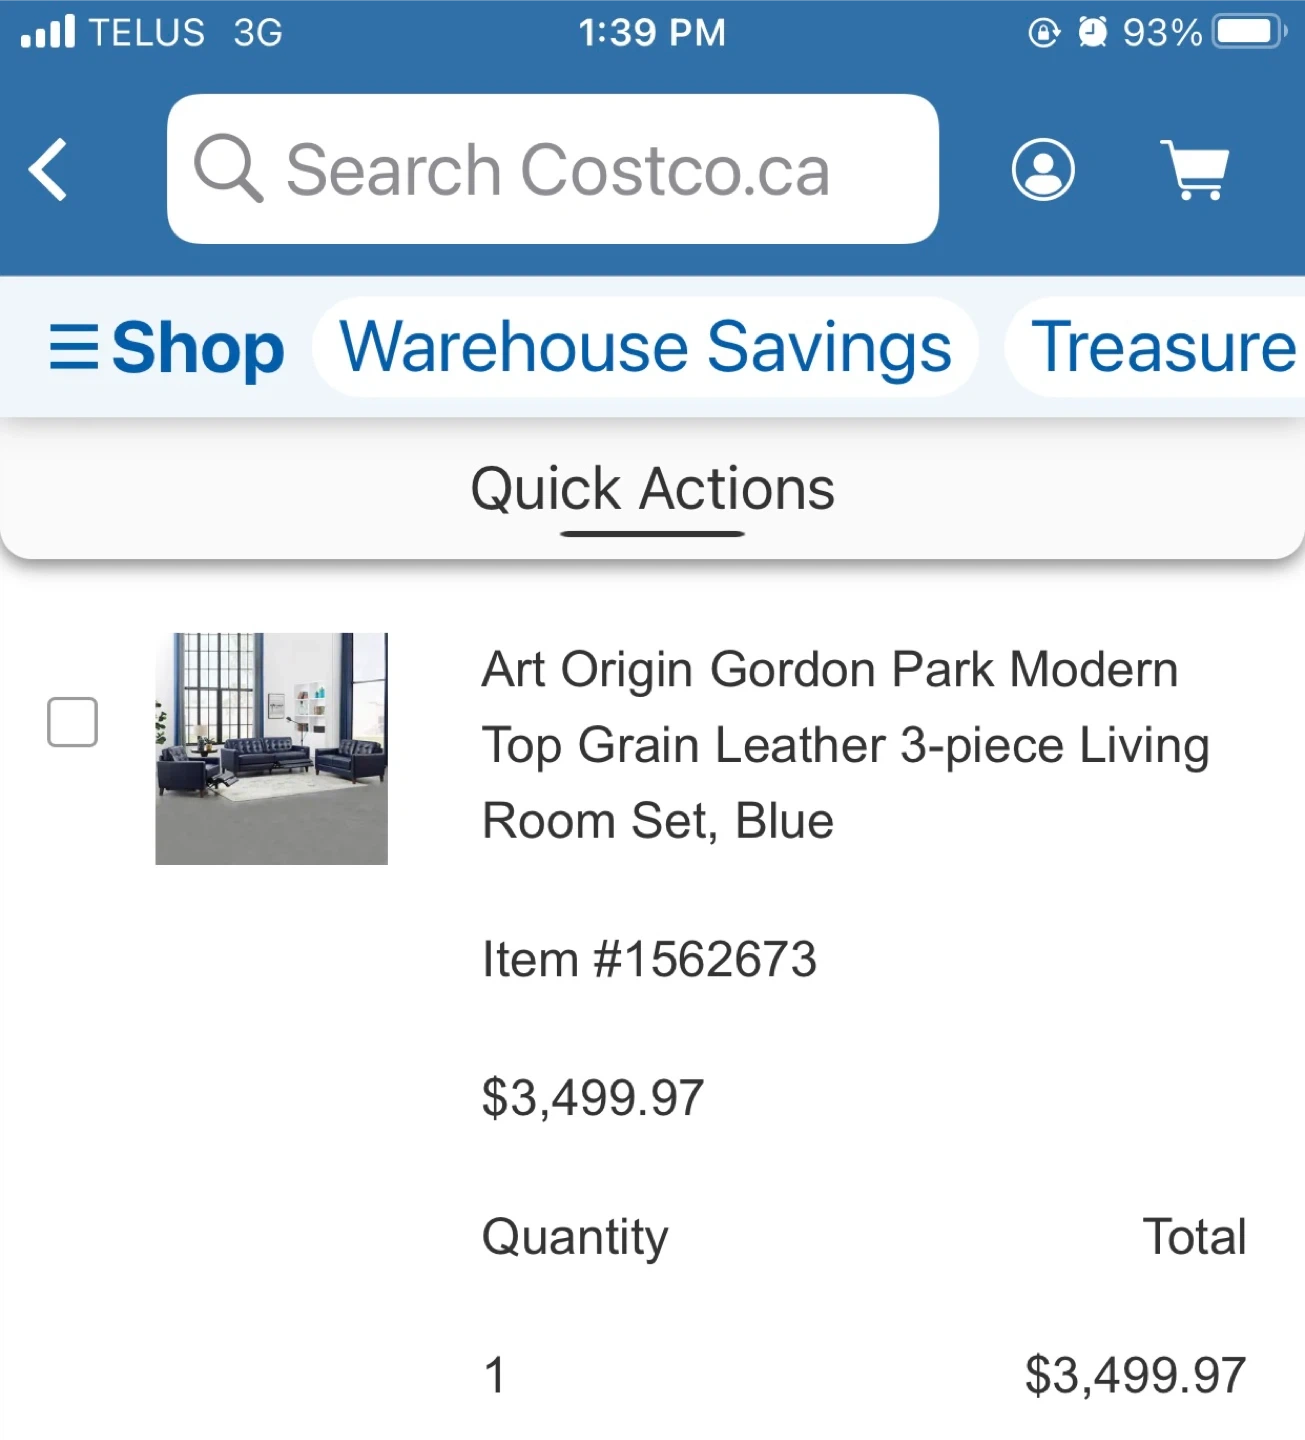Tap the cellular signal bars icon
The height and width of the screenshot is (1440, 1305).
pyautogui.click(x=48, y=32)
